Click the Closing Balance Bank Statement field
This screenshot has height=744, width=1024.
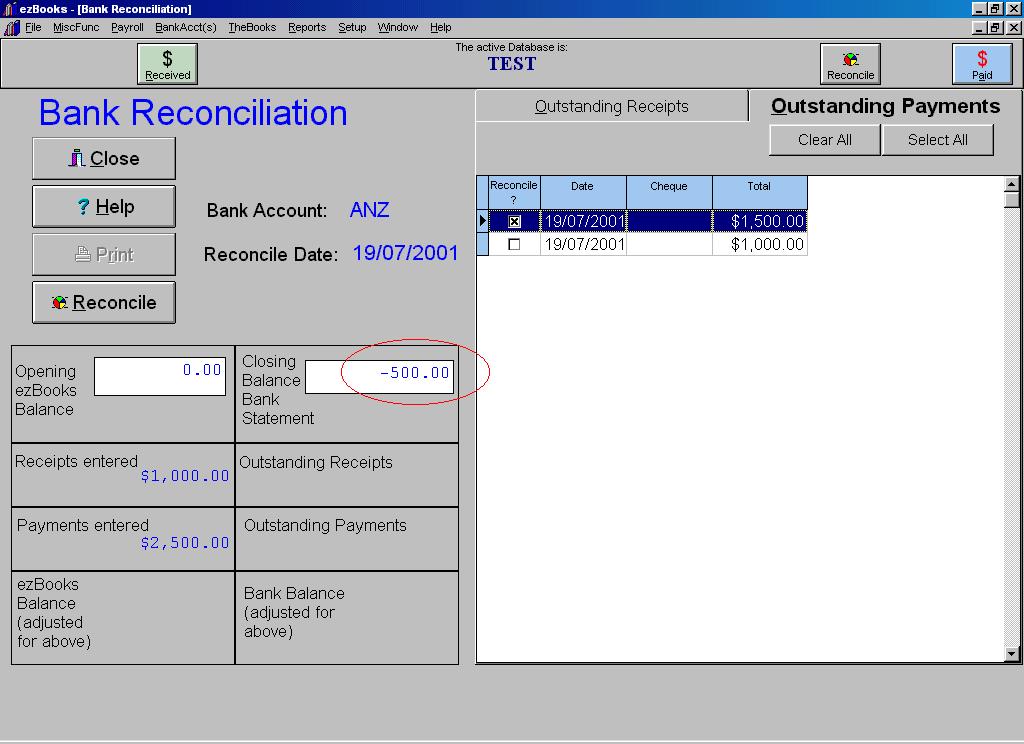click(379, 377)
